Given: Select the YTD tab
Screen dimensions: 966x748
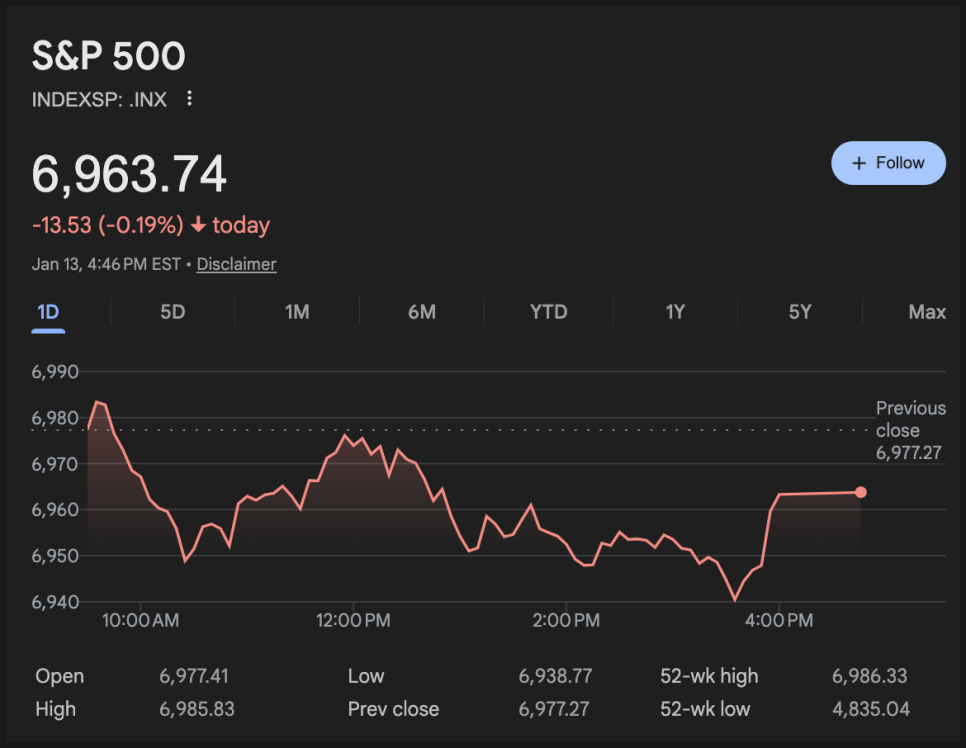Looking at the screenshot, I should 548,312.
